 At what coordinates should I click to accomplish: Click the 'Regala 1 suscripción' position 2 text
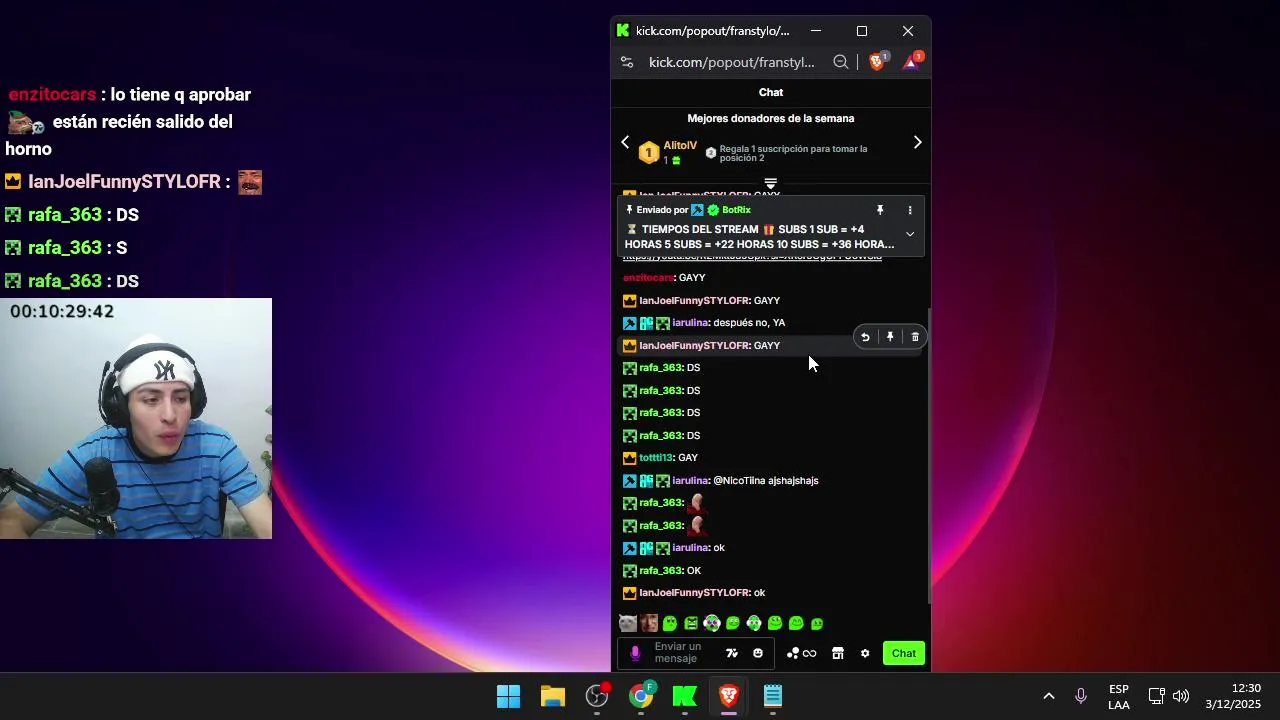793,153
